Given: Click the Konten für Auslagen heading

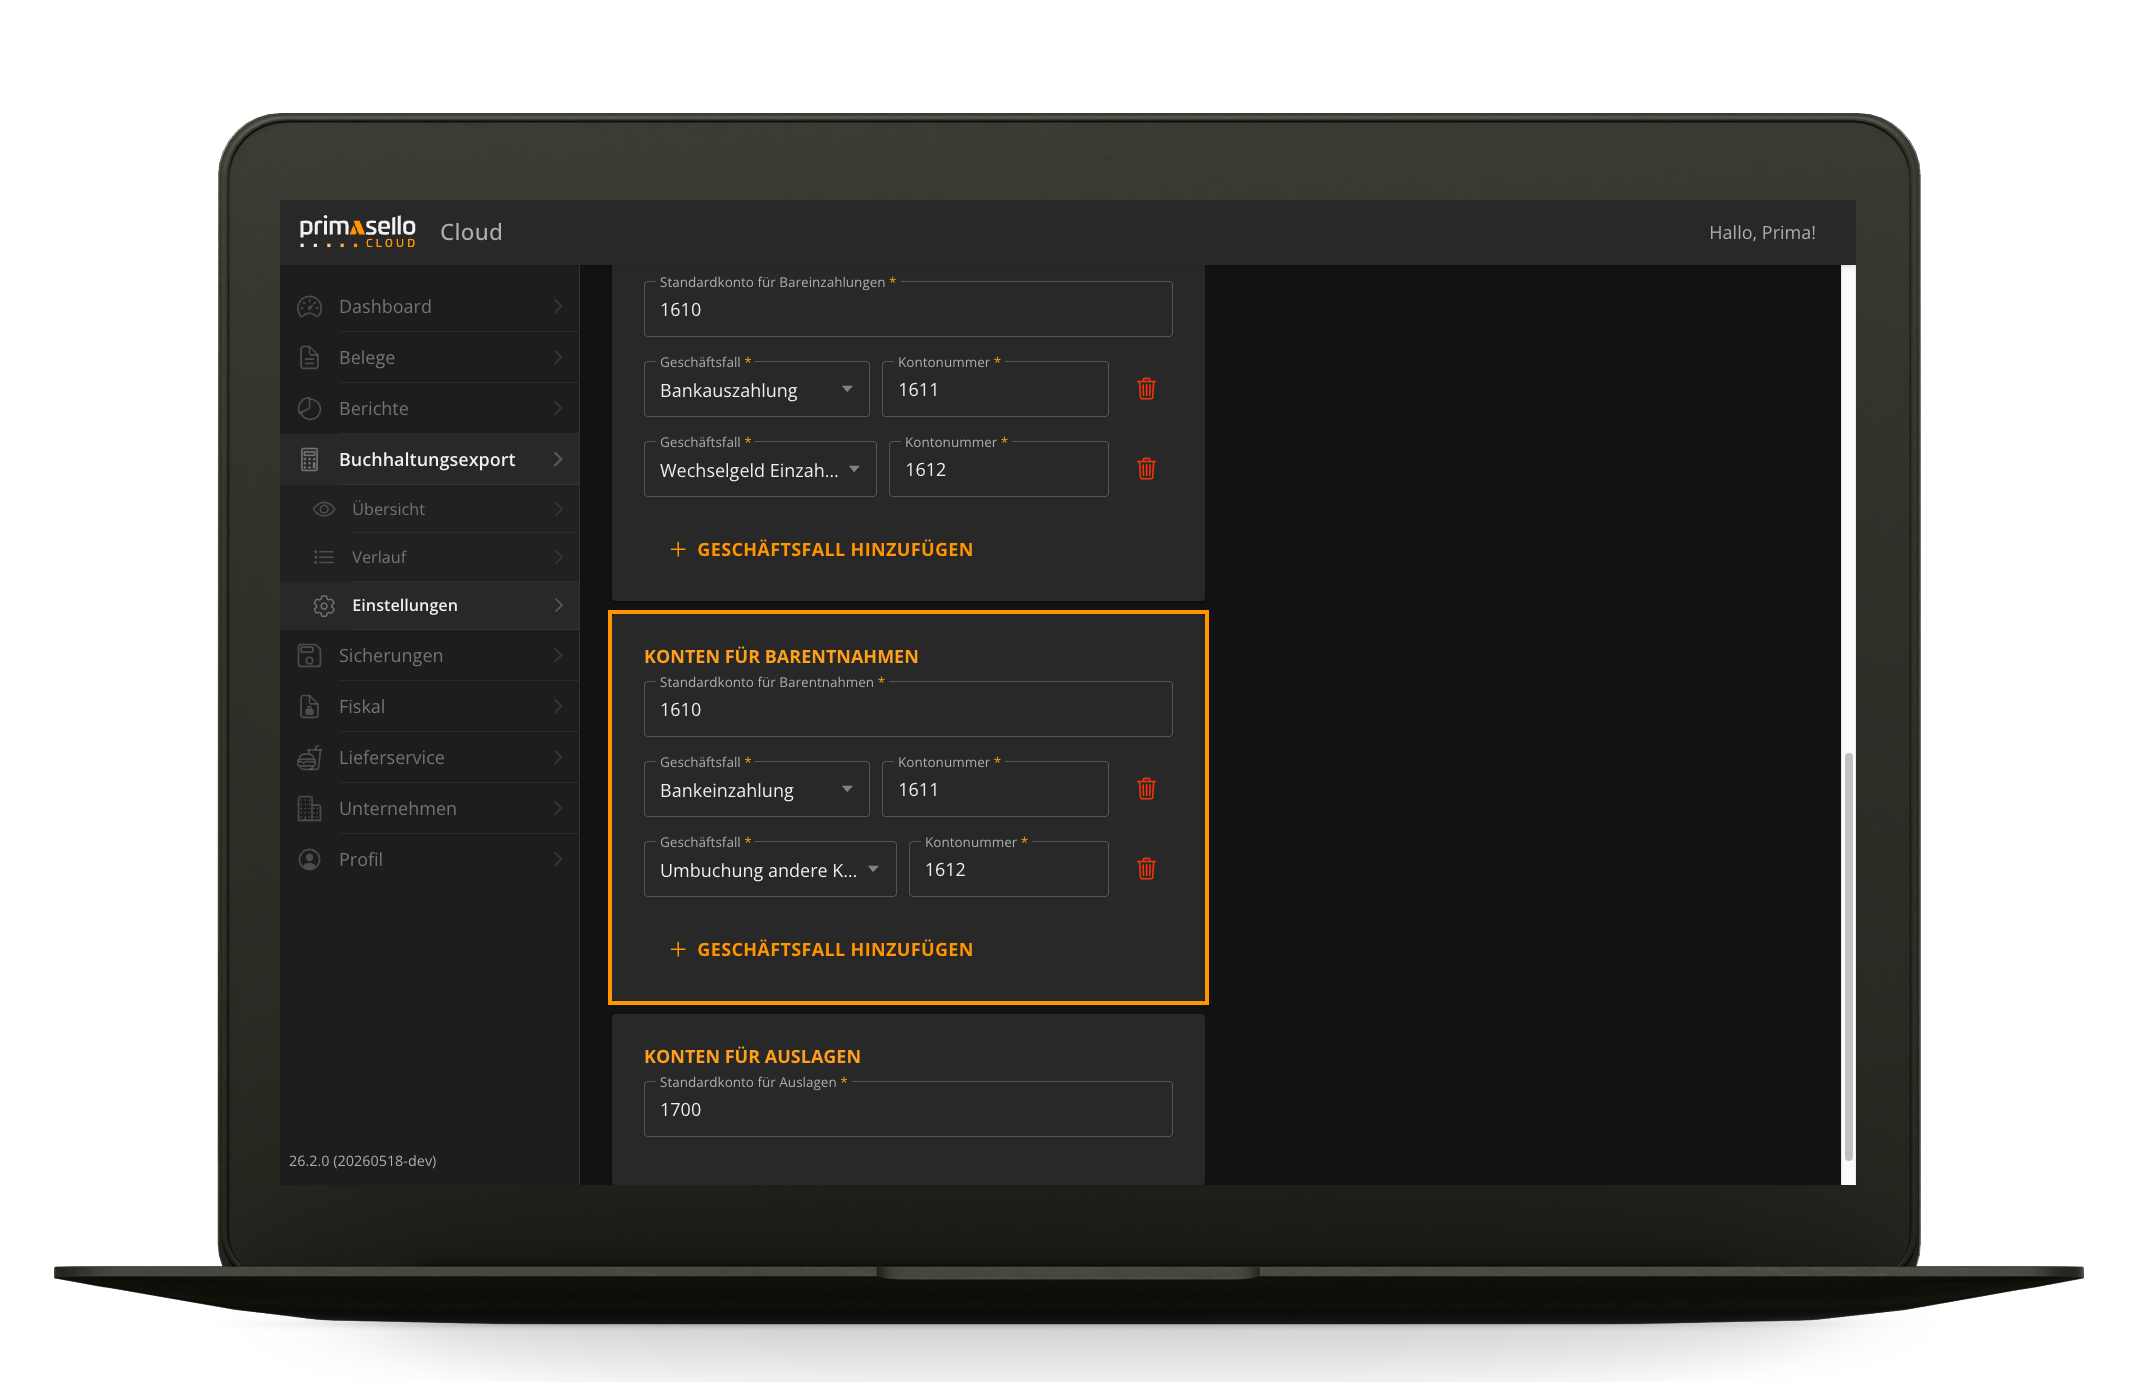Looking at the screenshot, I should click(752, 1057).
